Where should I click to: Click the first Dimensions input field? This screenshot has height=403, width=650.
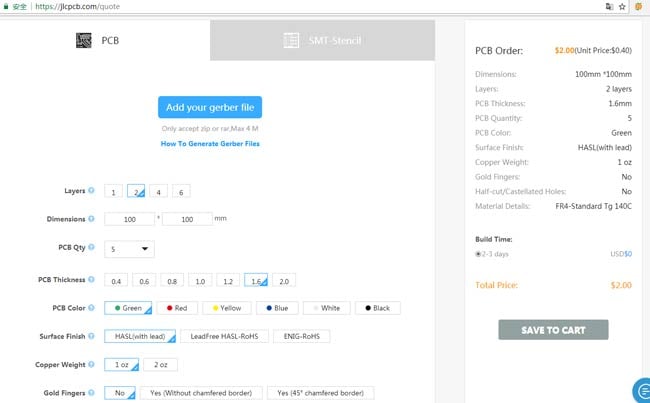click(129, 219)
